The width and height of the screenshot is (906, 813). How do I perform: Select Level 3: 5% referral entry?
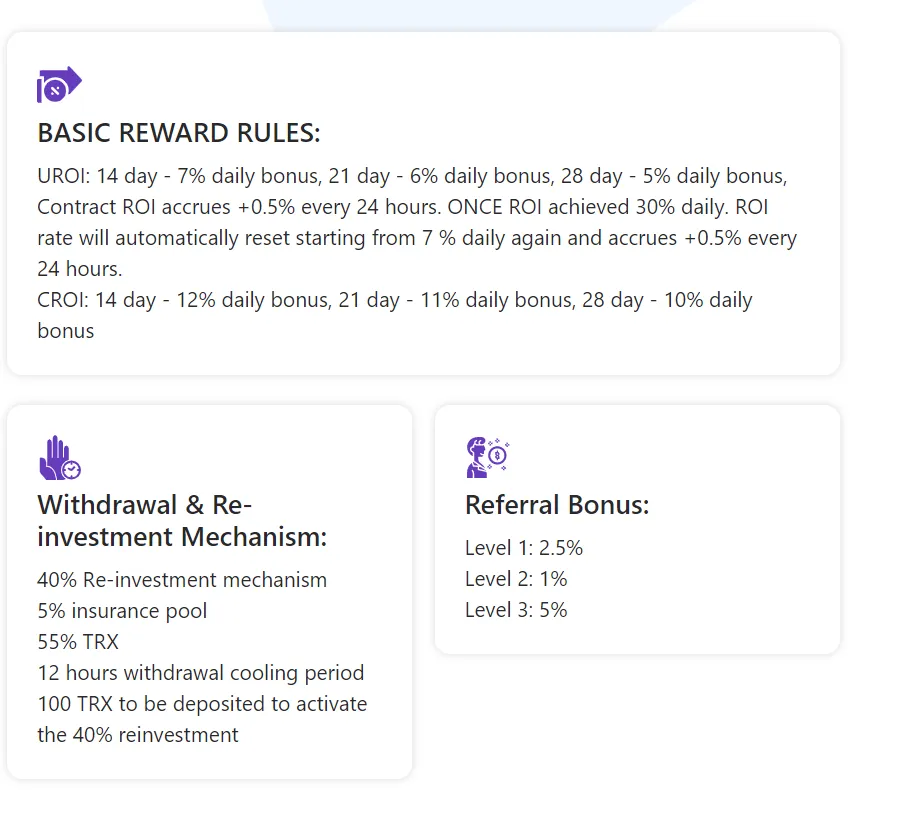(516, 610)
